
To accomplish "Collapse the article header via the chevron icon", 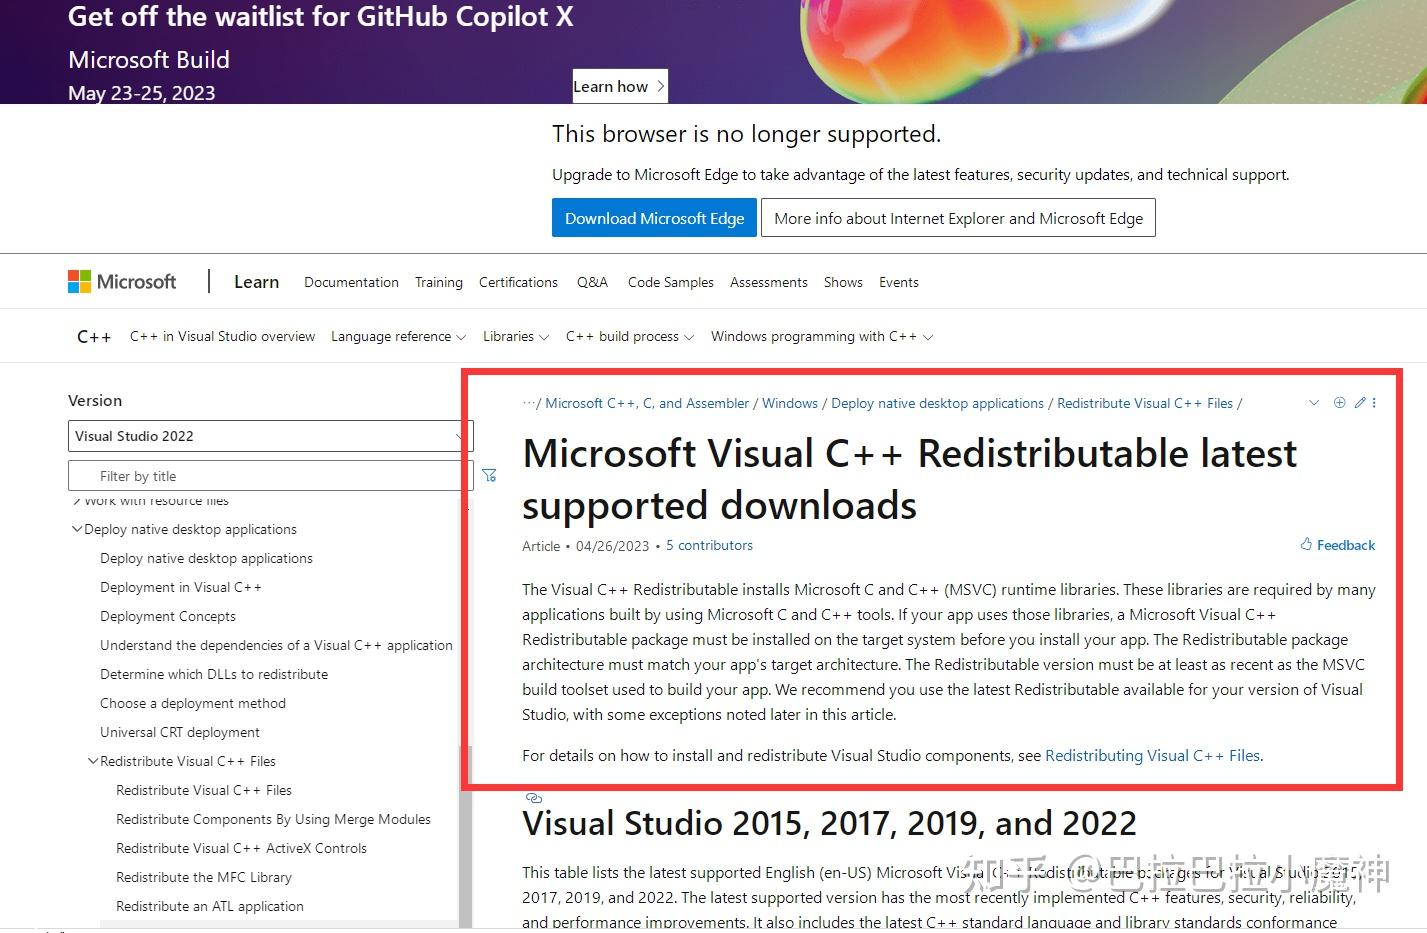I will 1314,402.
